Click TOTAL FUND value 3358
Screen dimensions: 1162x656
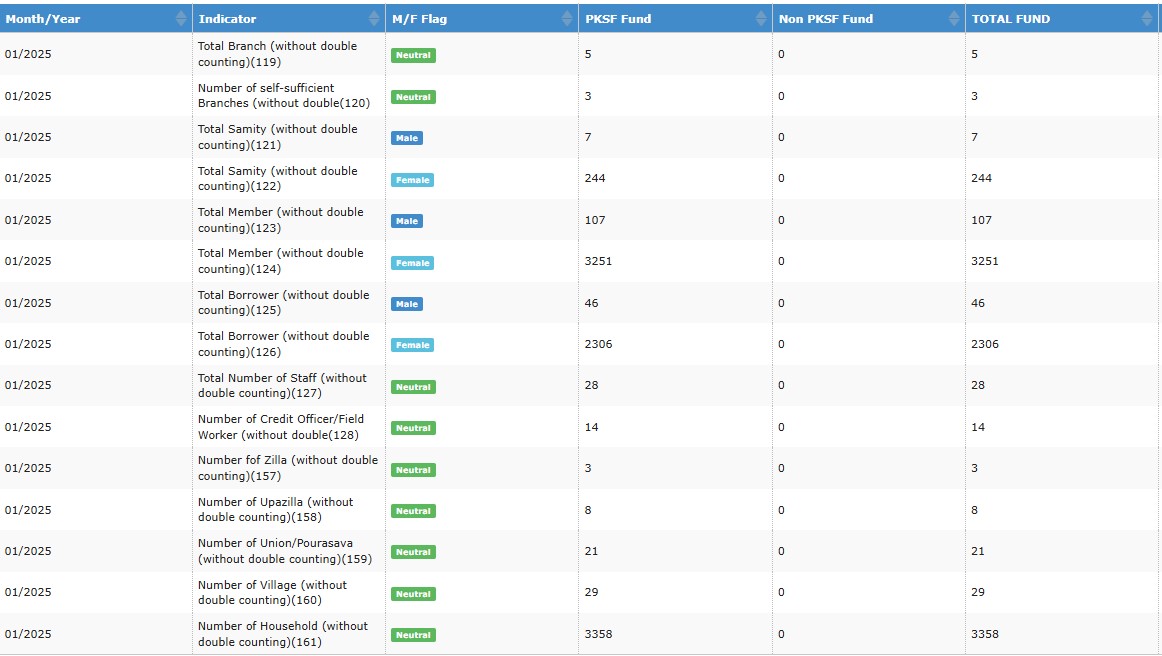pyautogui.click(x=984, y=634)
